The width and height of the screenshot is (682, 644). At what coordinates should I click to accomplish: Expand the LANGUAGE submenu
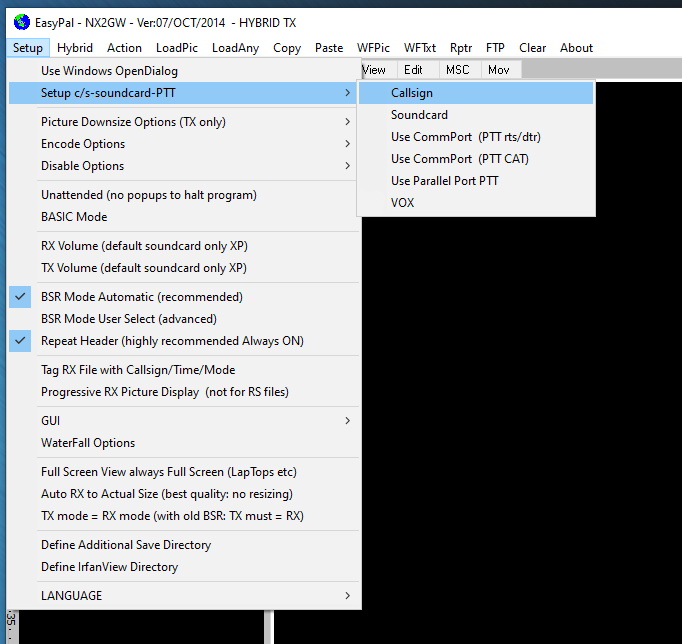pyautogui.click(x=71, y=596)
